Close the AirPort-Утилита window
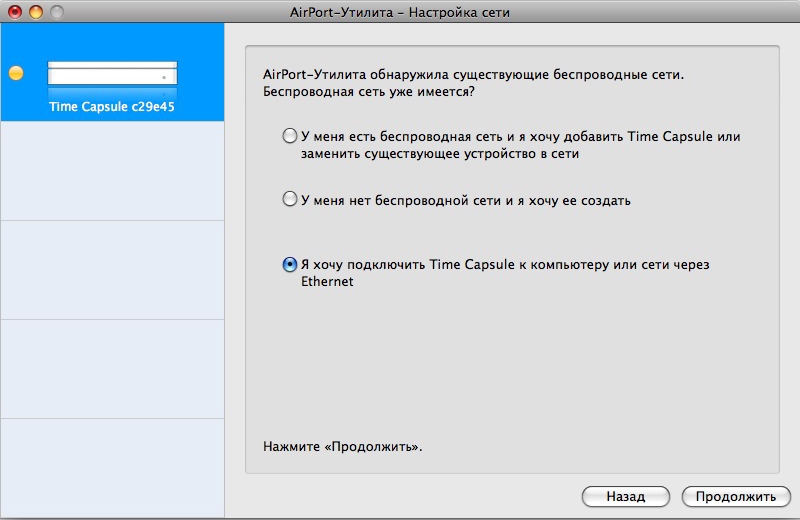This screenshot has height=520, width=800. 15,12
